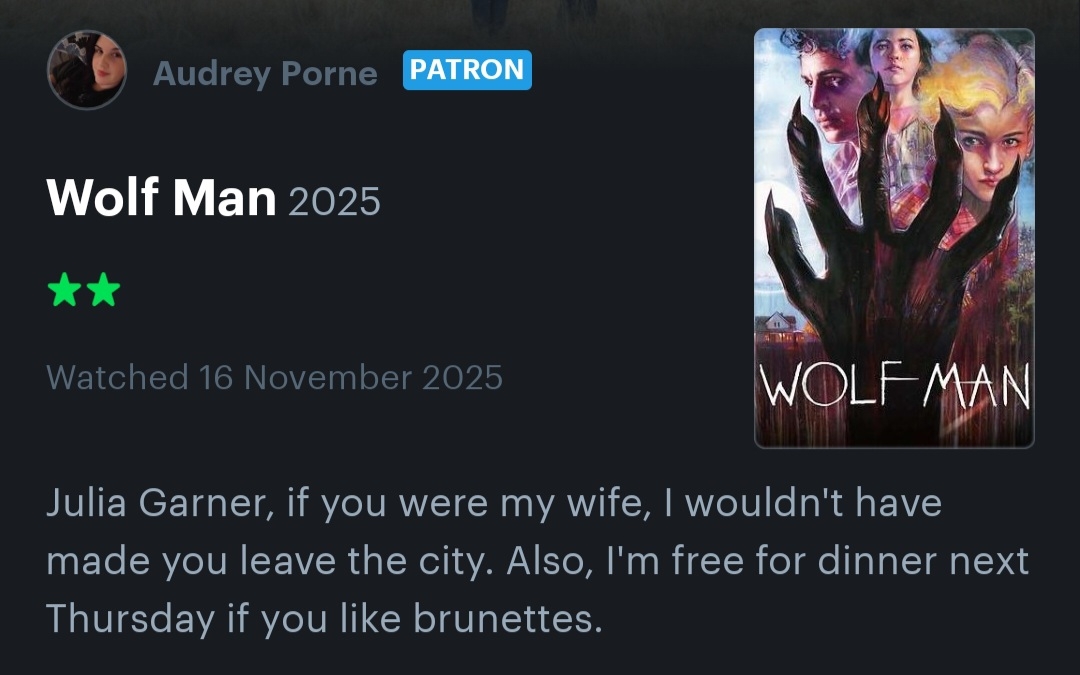
Task: Open the Wolf Man poster thumbnail
Action: click(894, 238)
